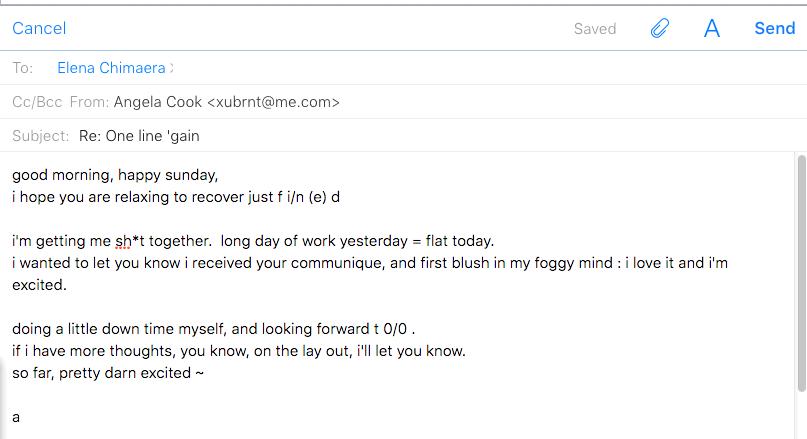The height and width of the screenshot is (439, 807).
Task: Click the subject text Re: One line 'gain
Action: pos(139,136)
